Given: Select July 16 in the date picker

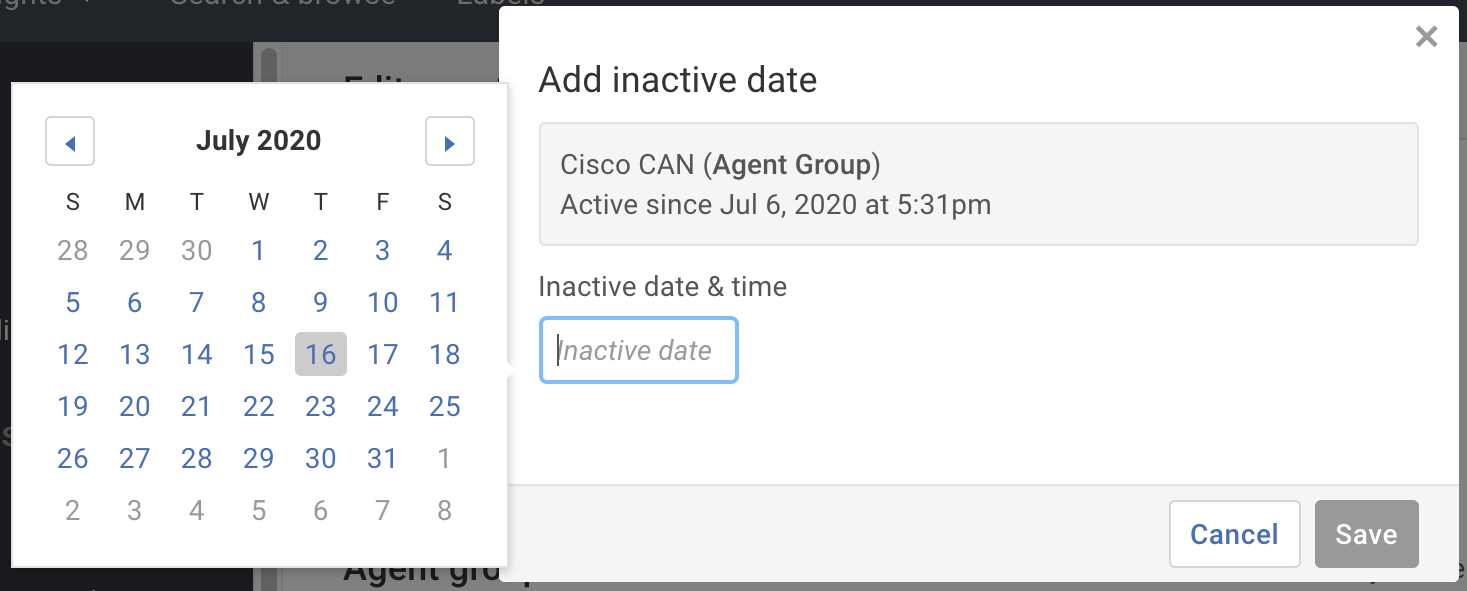Looking at the screenshot, I should [x=320, y=354].
